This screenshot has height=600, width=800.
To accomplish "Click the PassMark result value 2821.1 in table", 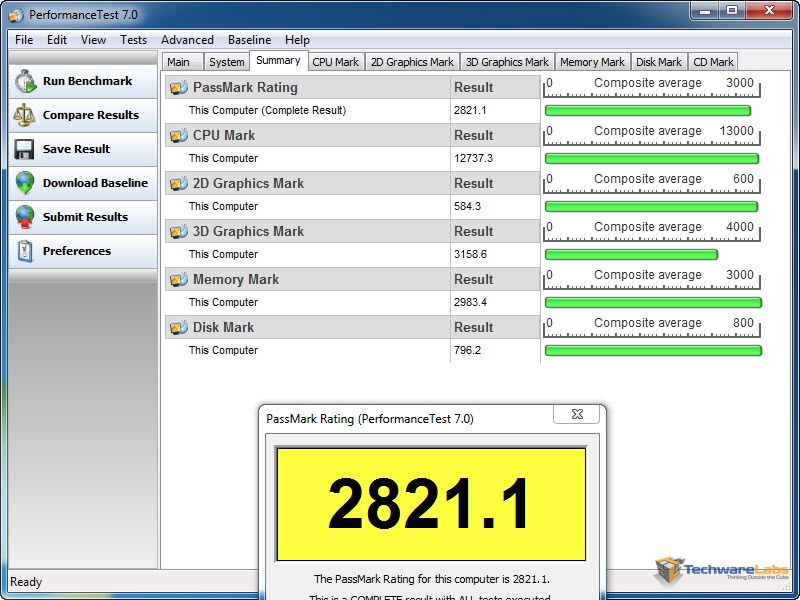I will [x=470, y=110].
